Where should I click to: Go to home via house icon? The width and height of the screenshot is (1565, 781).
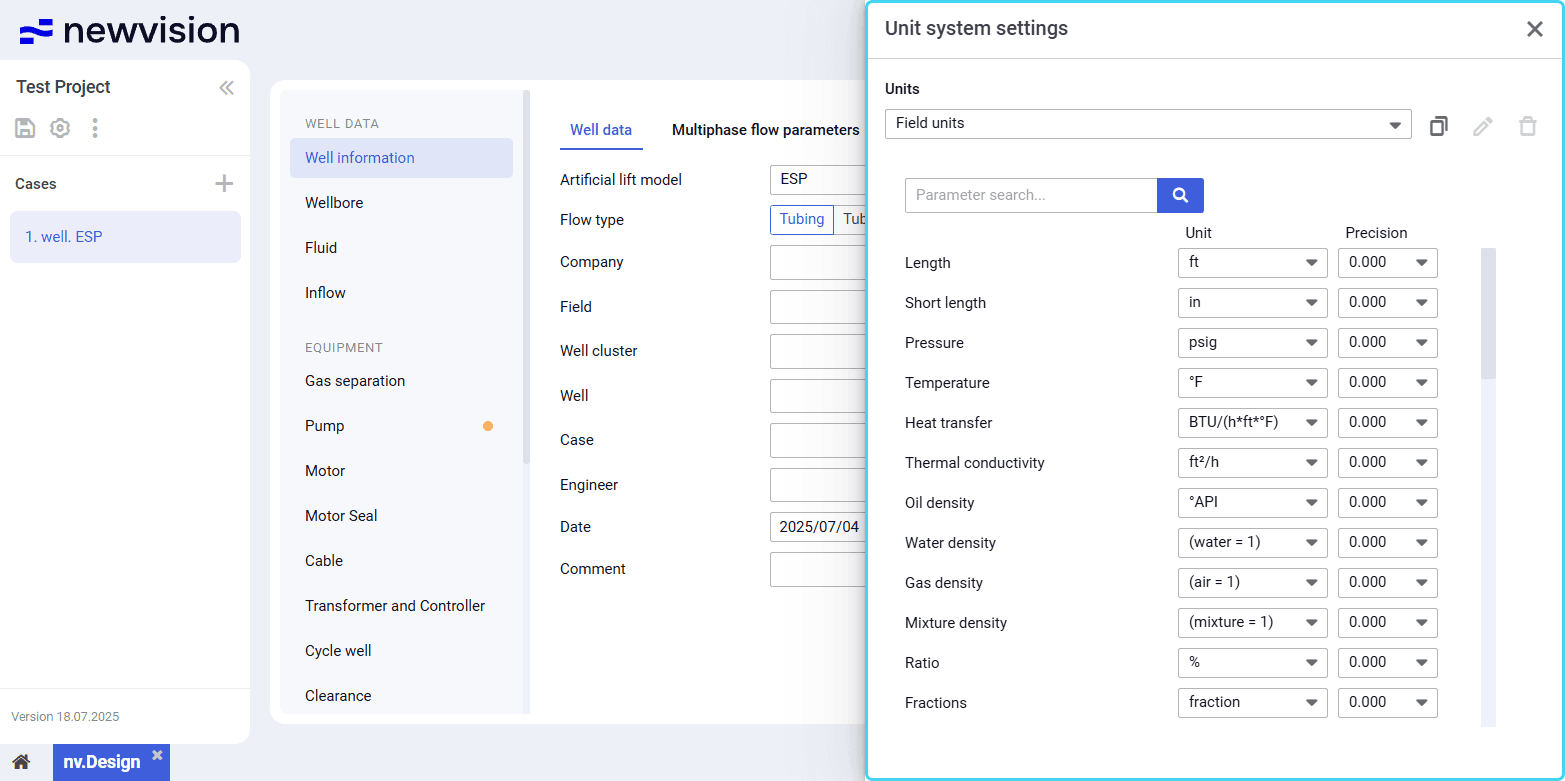click(x=21, y=762)
